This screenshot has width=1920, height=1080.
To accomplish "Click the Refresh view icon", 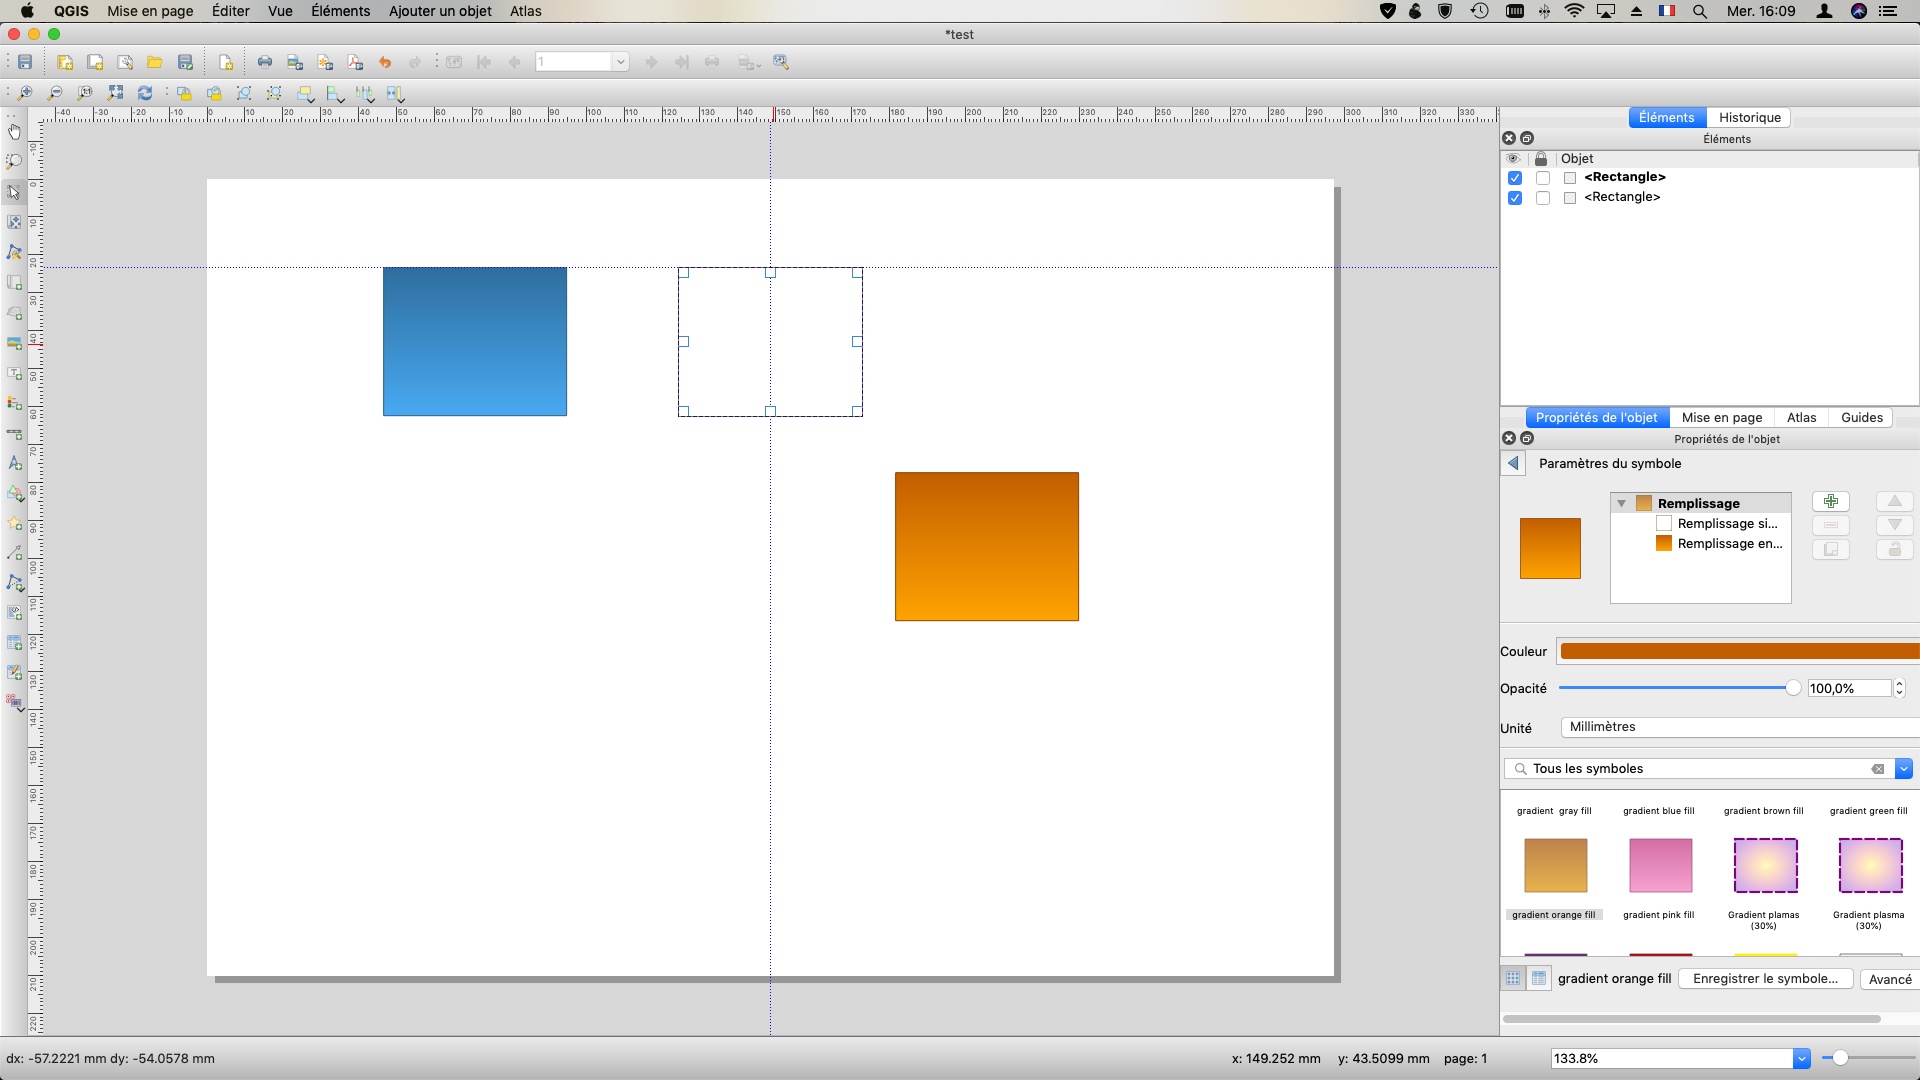I will coord(145,93).
